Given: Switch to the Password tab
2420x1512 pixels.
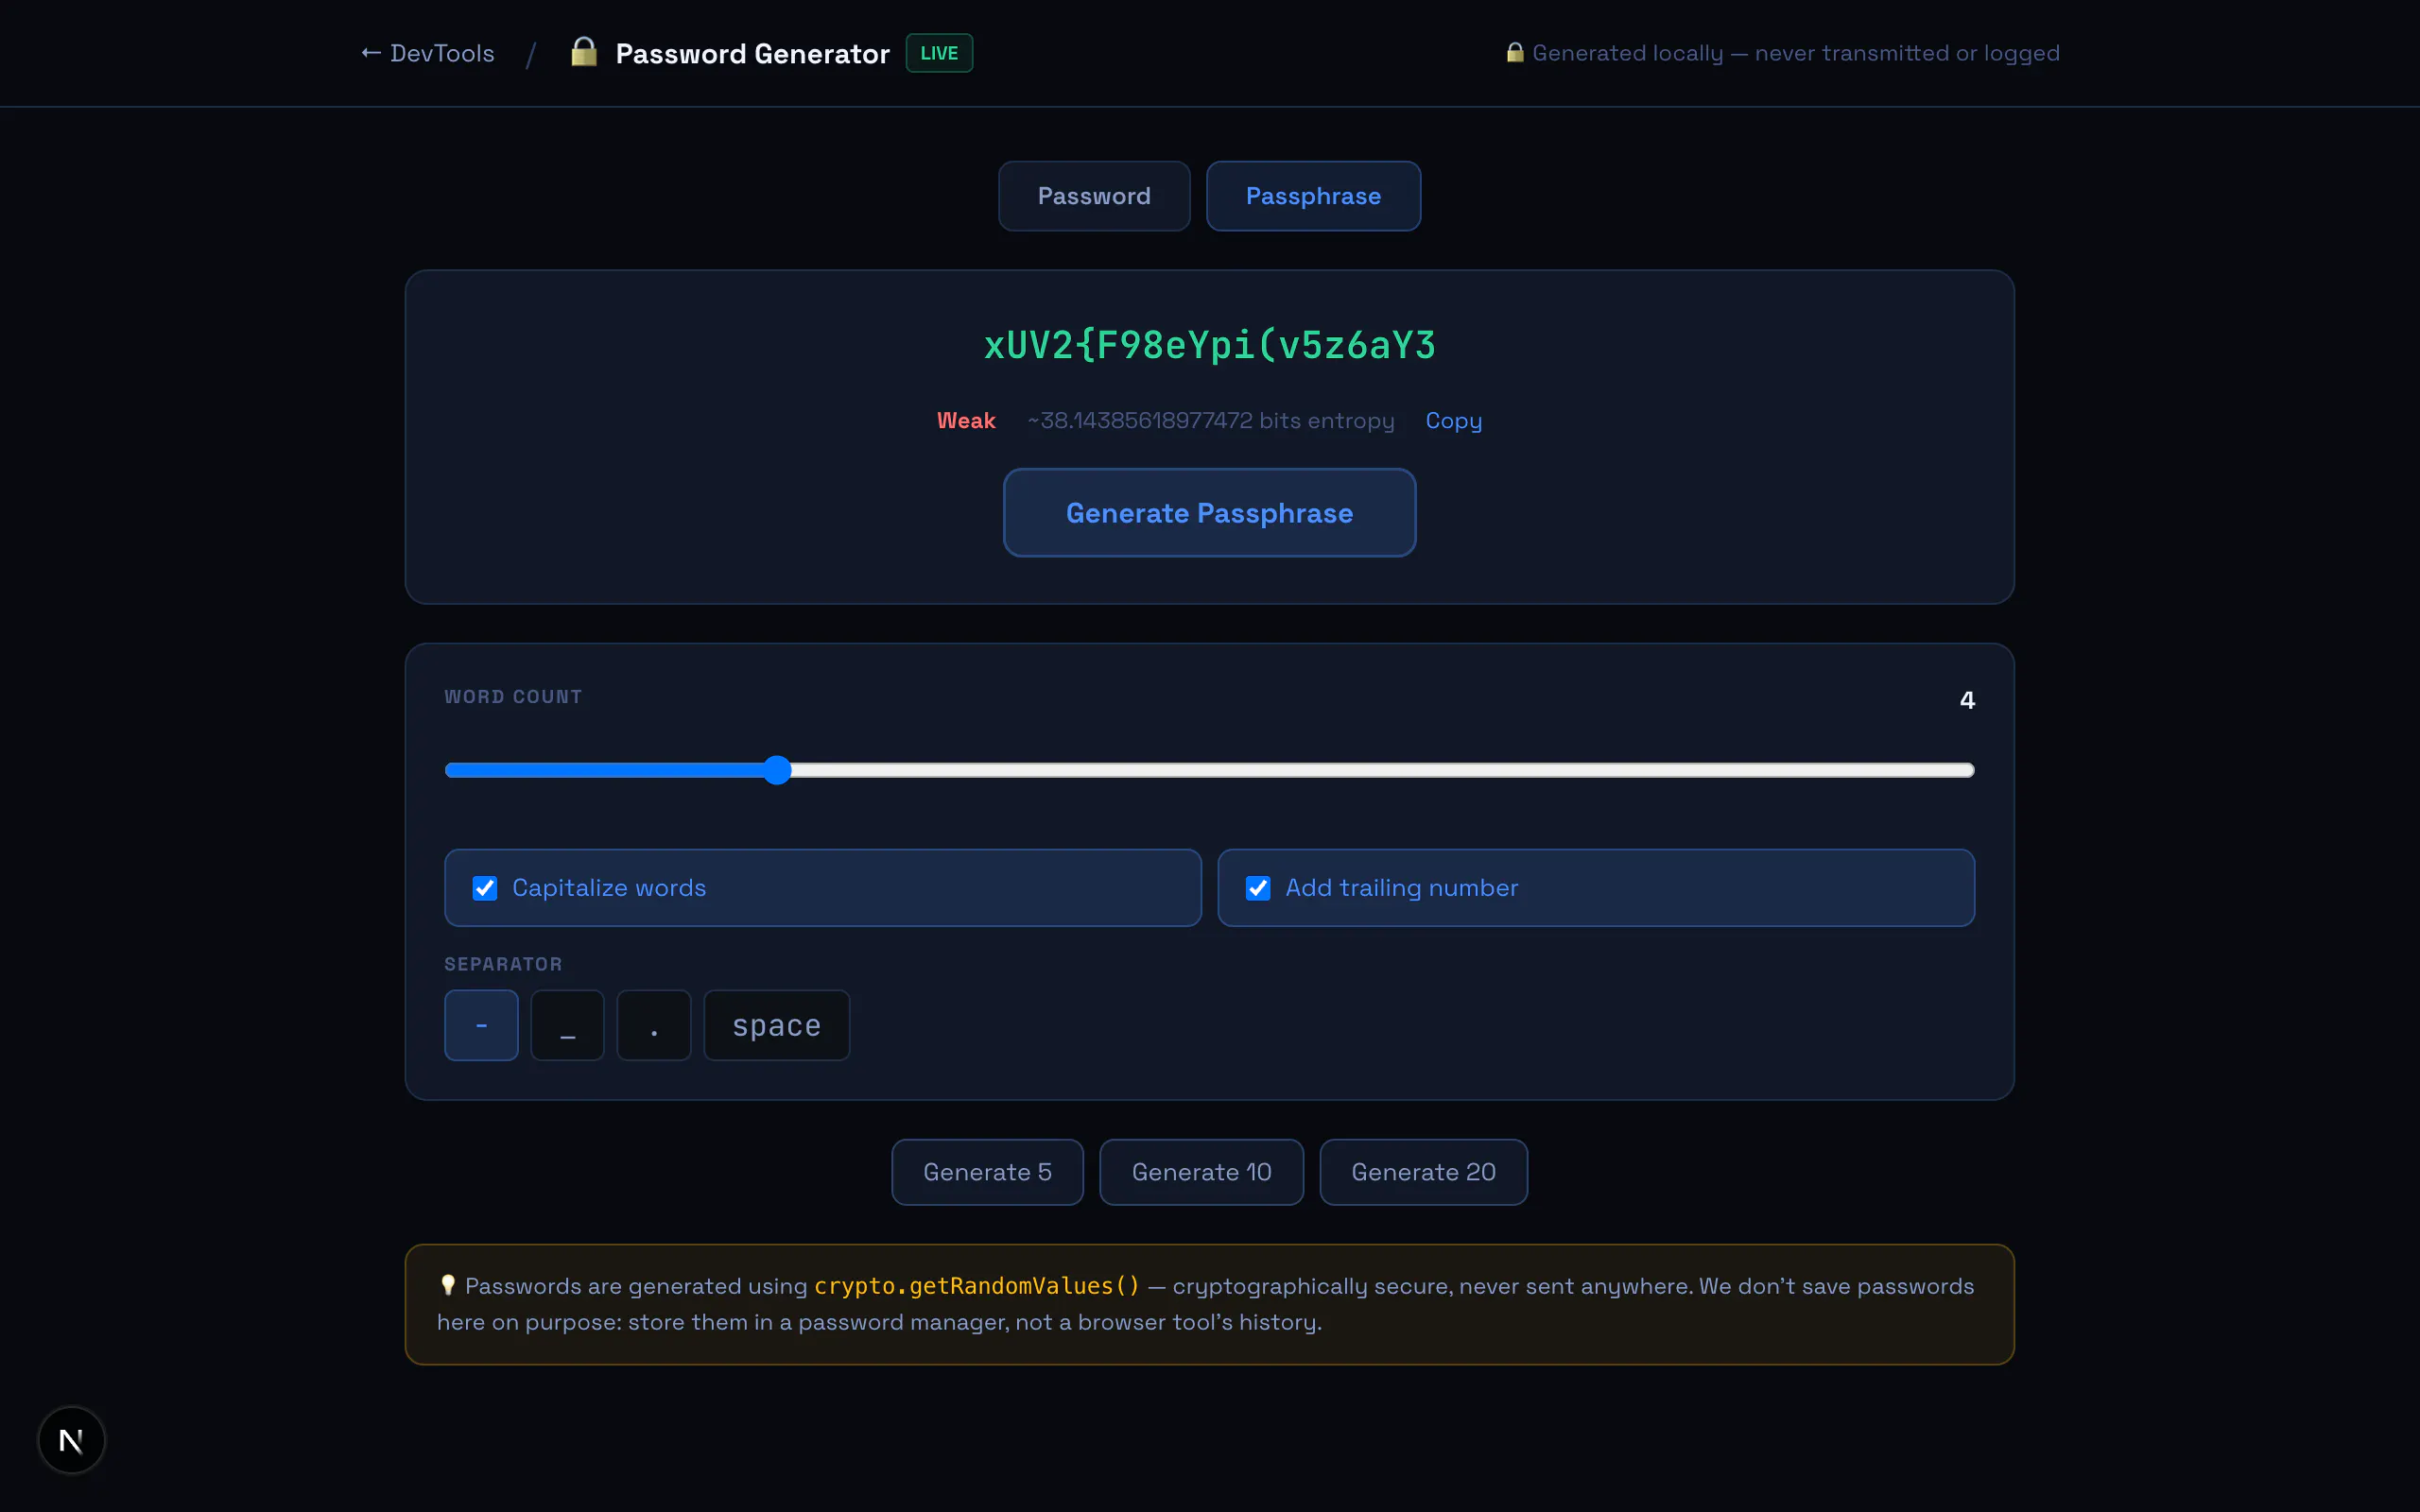Looking at the screenshot, I should pyautogui.click(x=1094, y=196).
